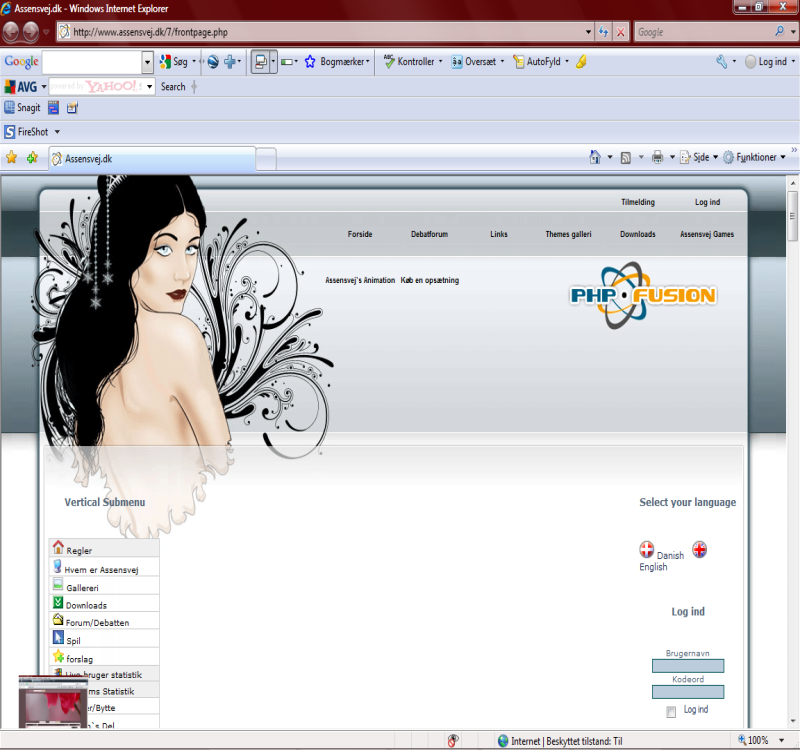Click the Tilmelding link
Screen dimensions: 800x750
click(638, 202)
